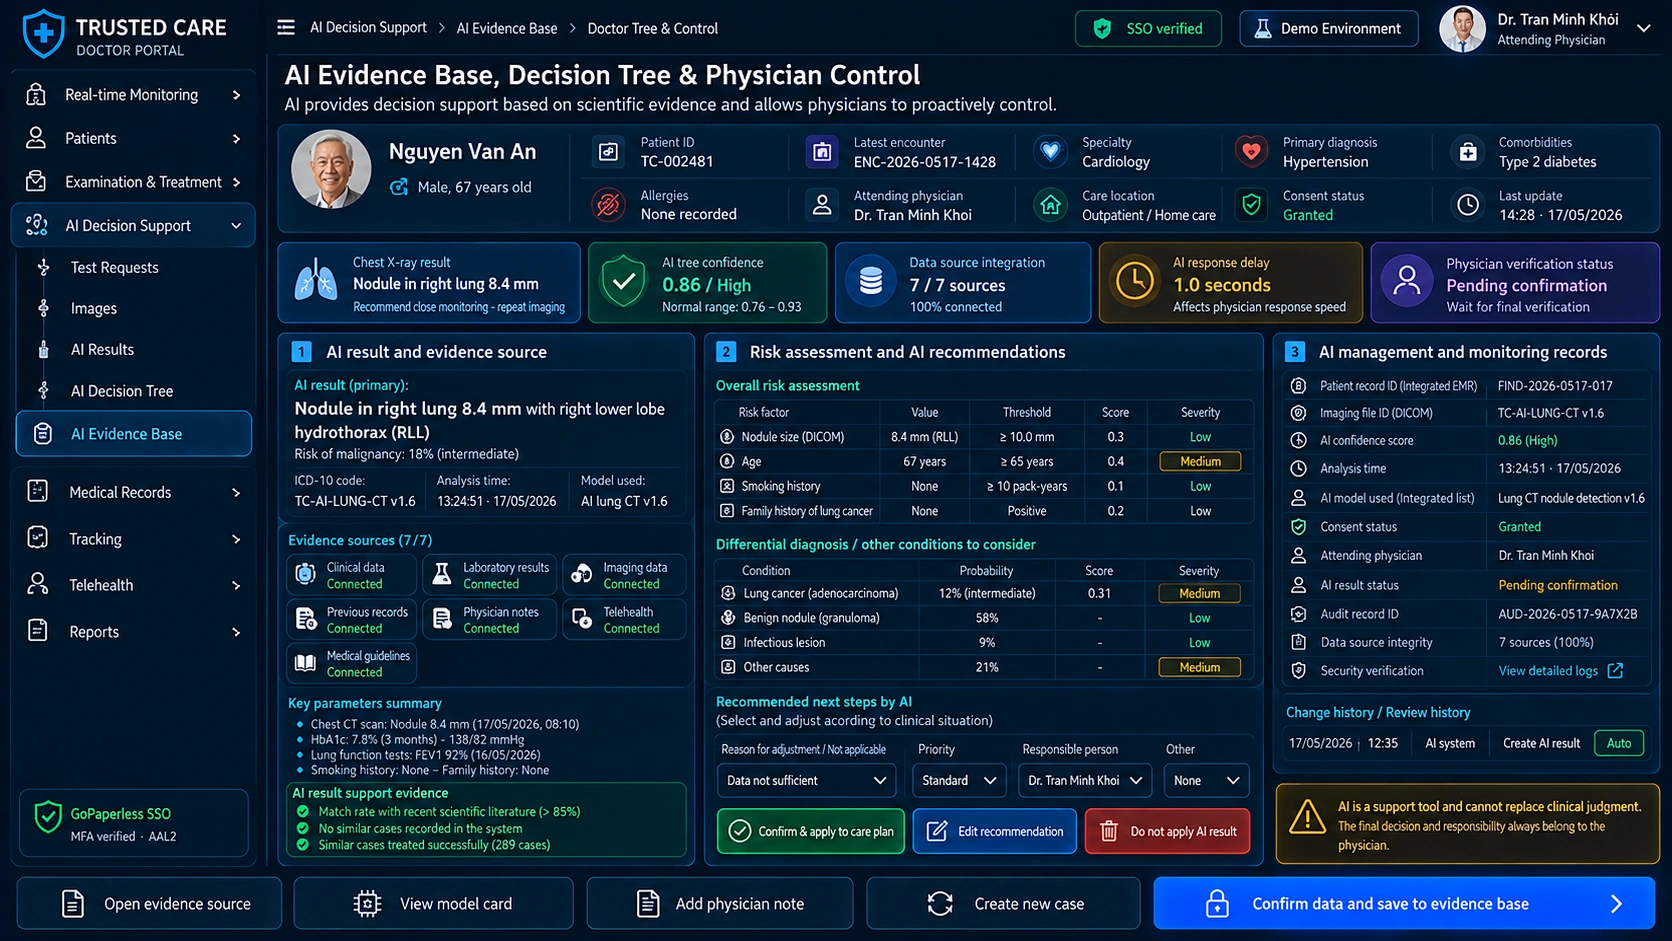Click the Telehealth evidence source icon
The height and width of the screenshot is (941, 1672).
pos(581,620)
